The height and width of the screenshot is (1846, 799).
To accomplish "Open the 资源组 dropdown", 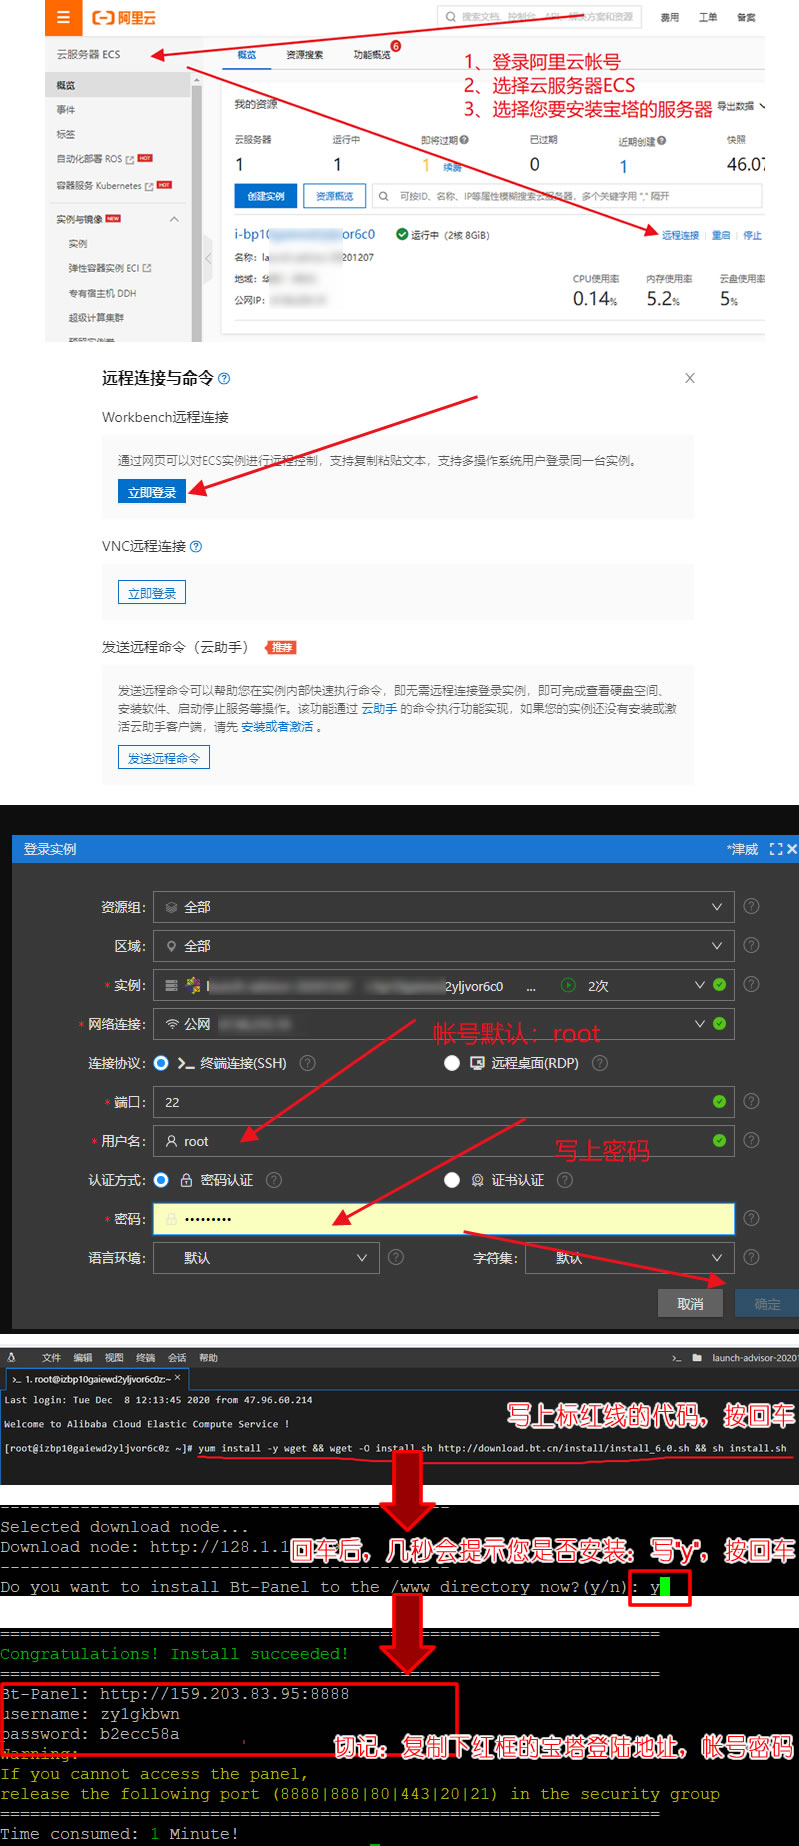I will 444,907.
